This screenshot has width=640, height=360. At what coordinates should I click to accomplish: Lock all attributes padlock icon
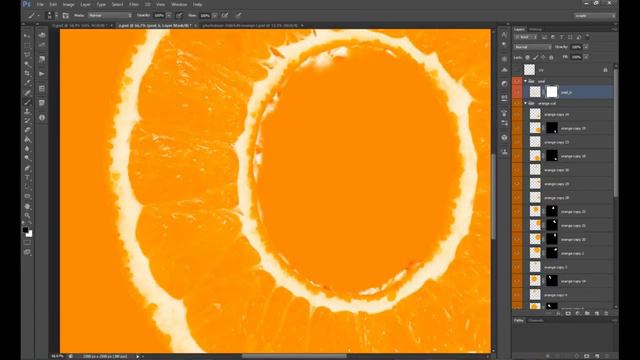tap(551, 58)
